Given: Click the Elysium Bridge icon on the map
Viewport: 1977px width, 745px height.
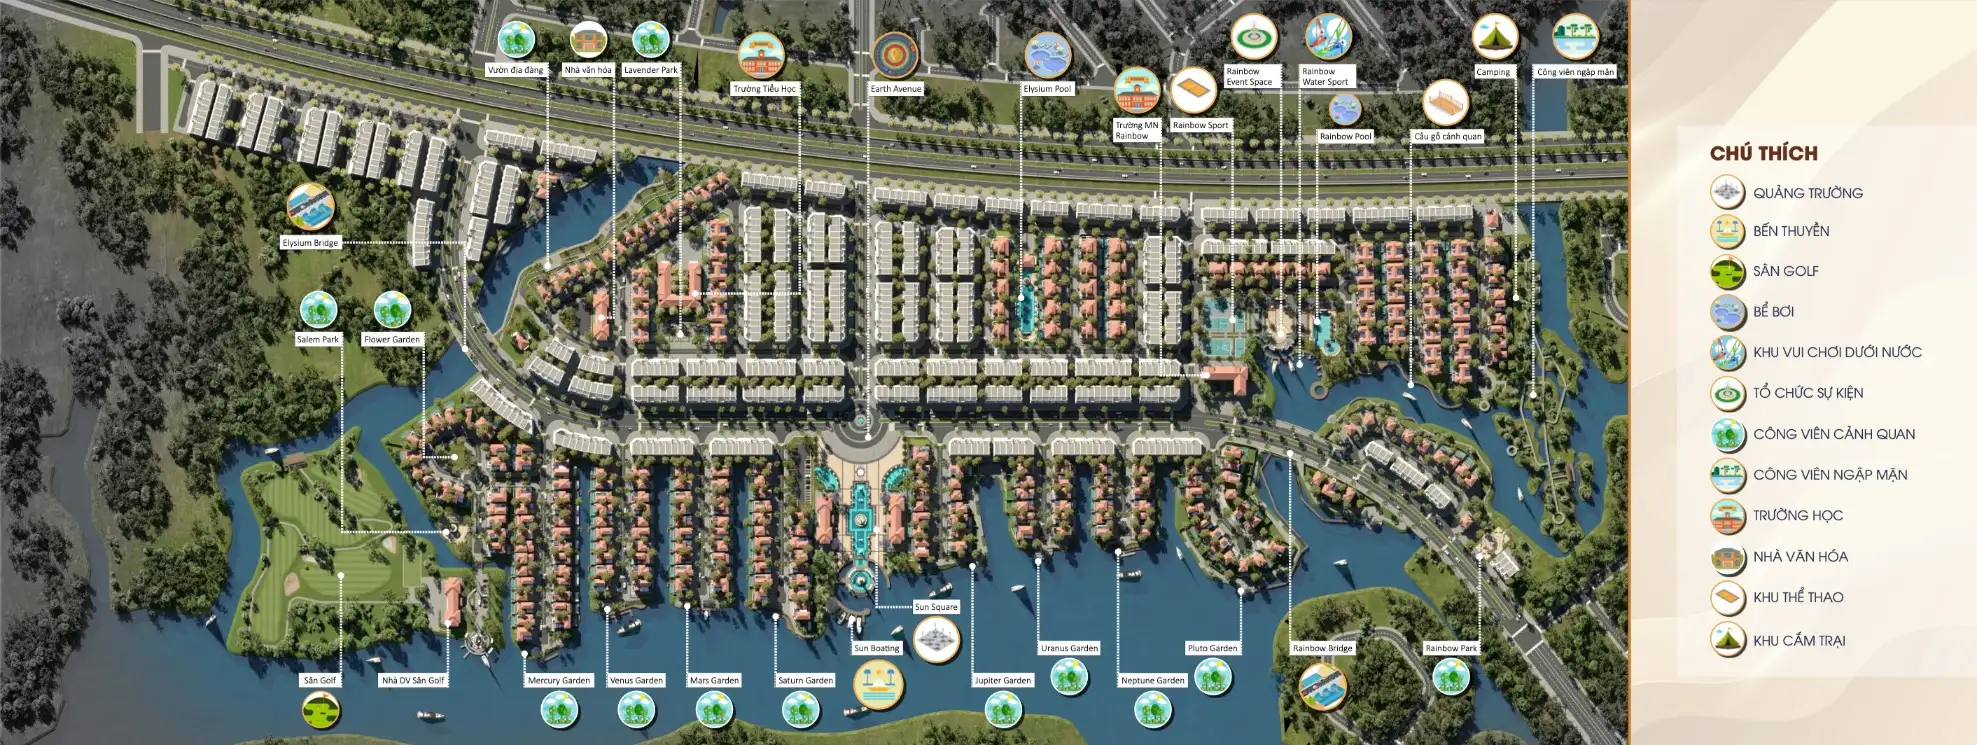Looking at the screenshot, I should pos(309,207).
